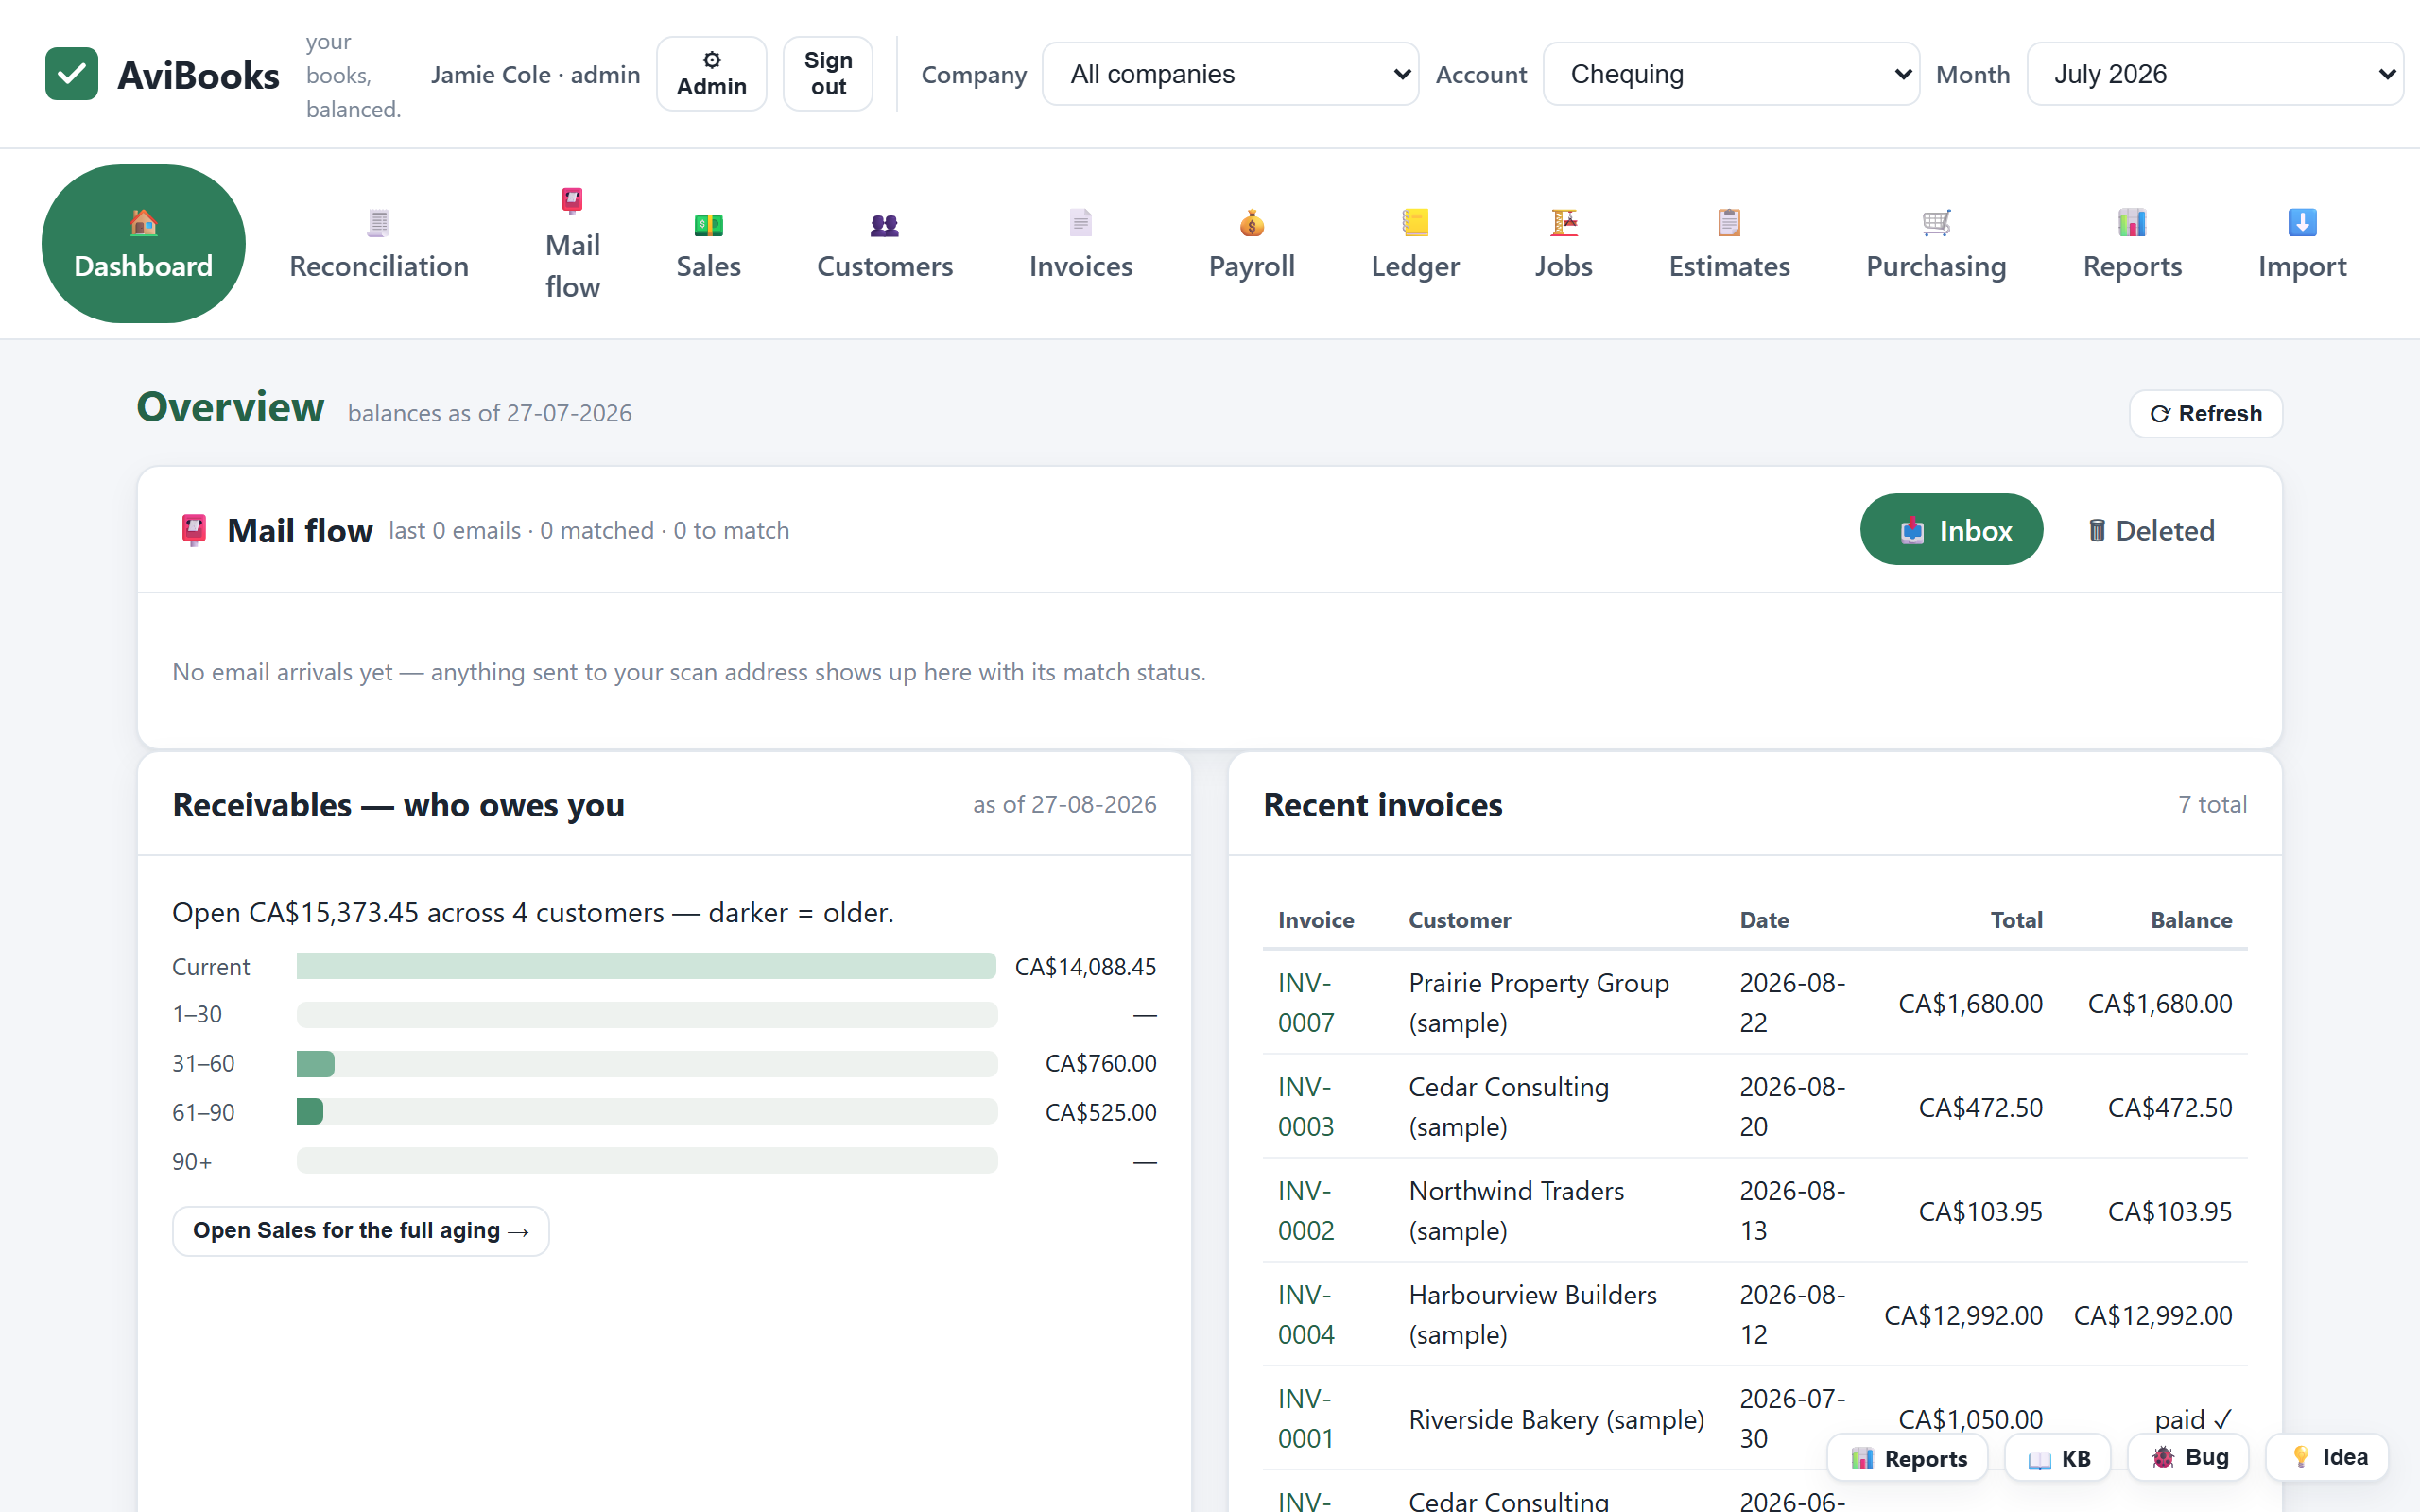
Task: Click the floating Reports chart icon
Action: [x=1862, y=1459]
